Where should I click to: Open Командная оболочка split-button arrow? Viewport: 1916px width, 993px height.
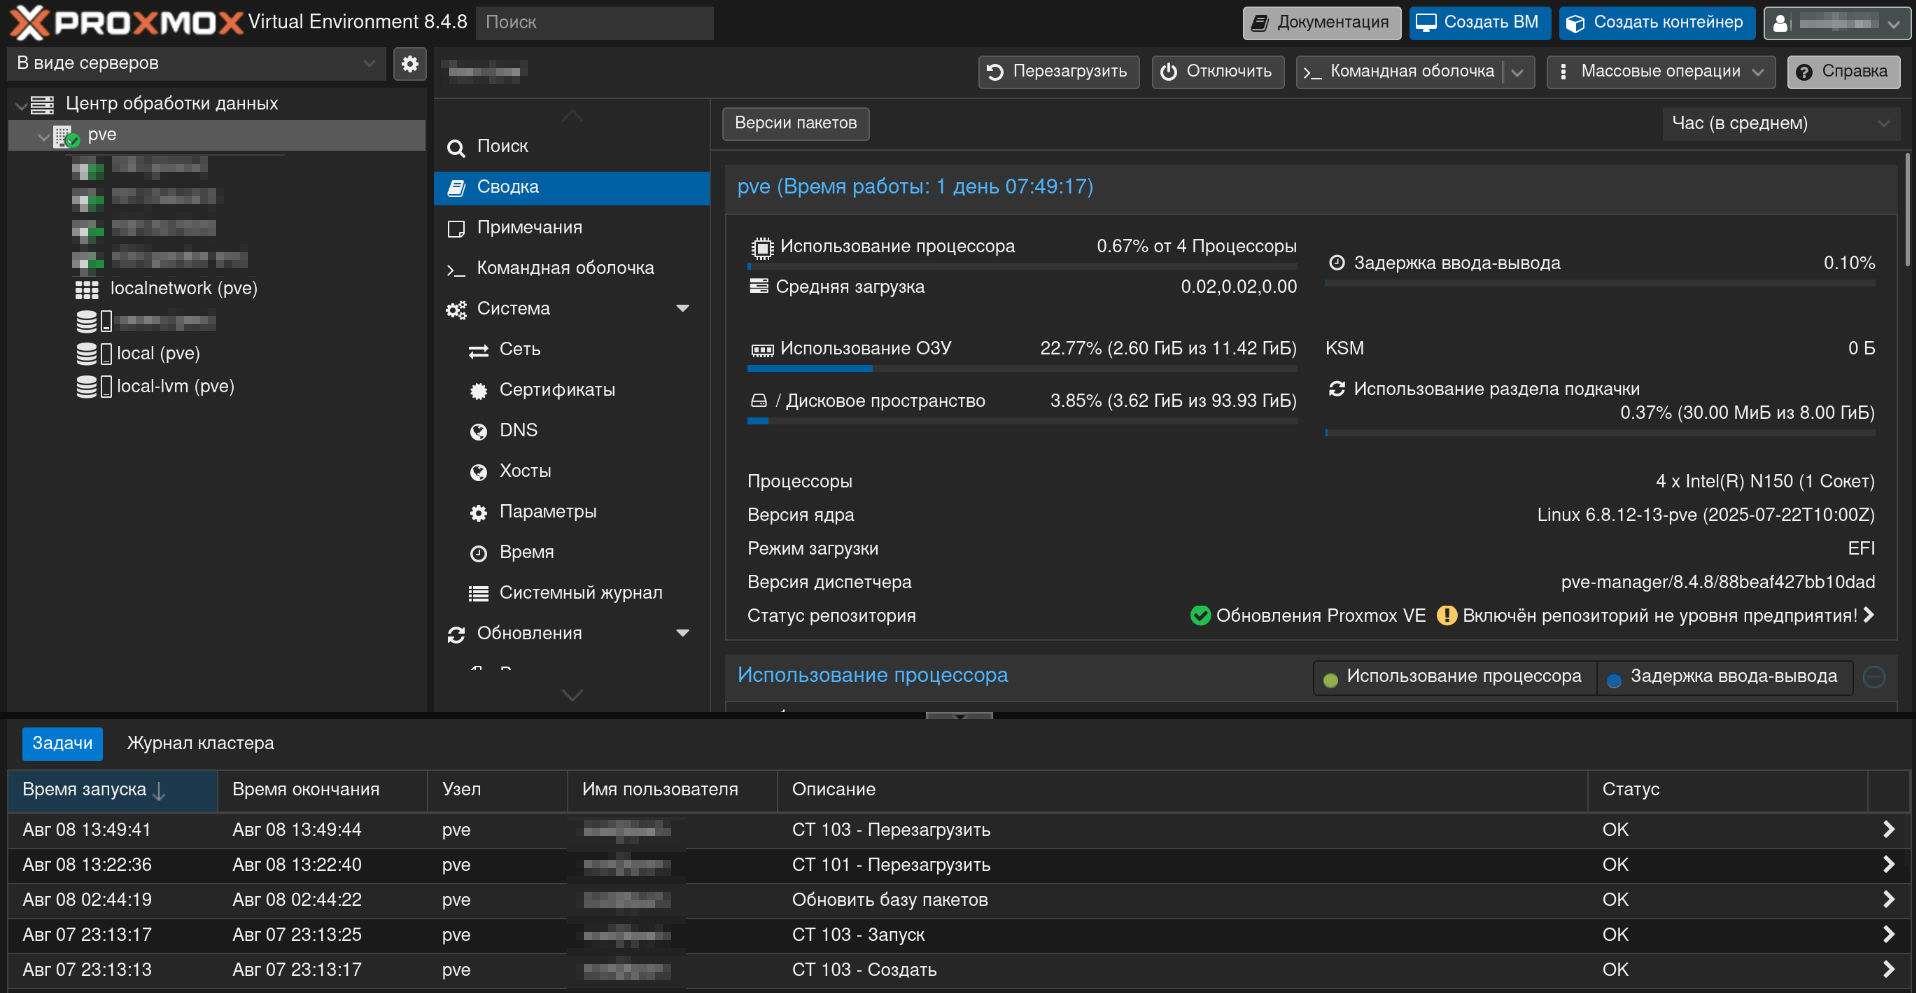tap(1517, 72)
